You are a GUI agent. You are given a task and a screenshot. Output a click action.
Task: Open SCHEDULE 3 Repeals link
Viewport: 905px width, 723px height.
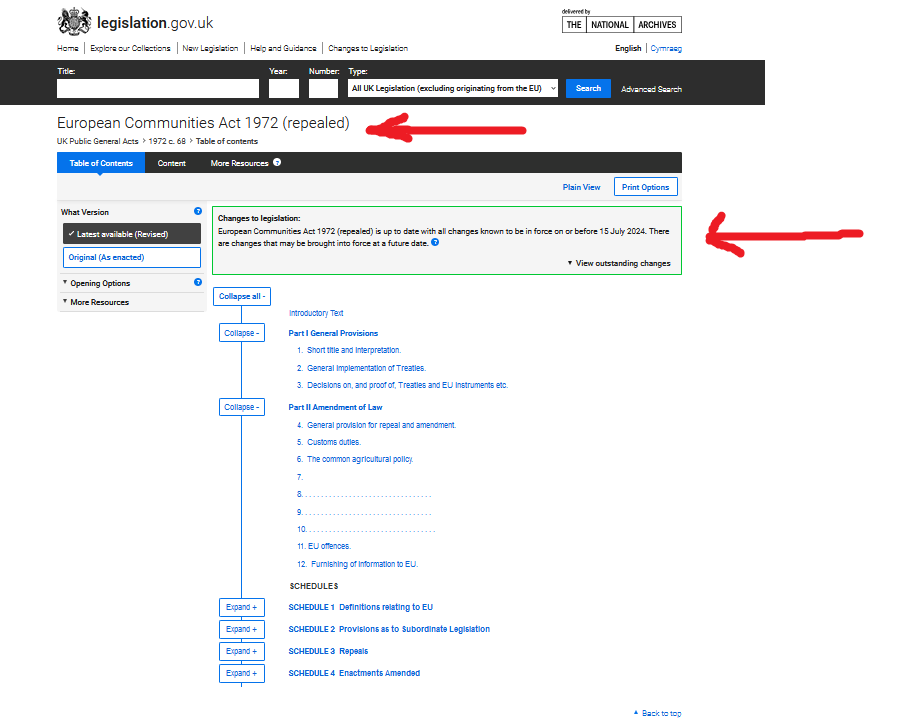(328, 651)
